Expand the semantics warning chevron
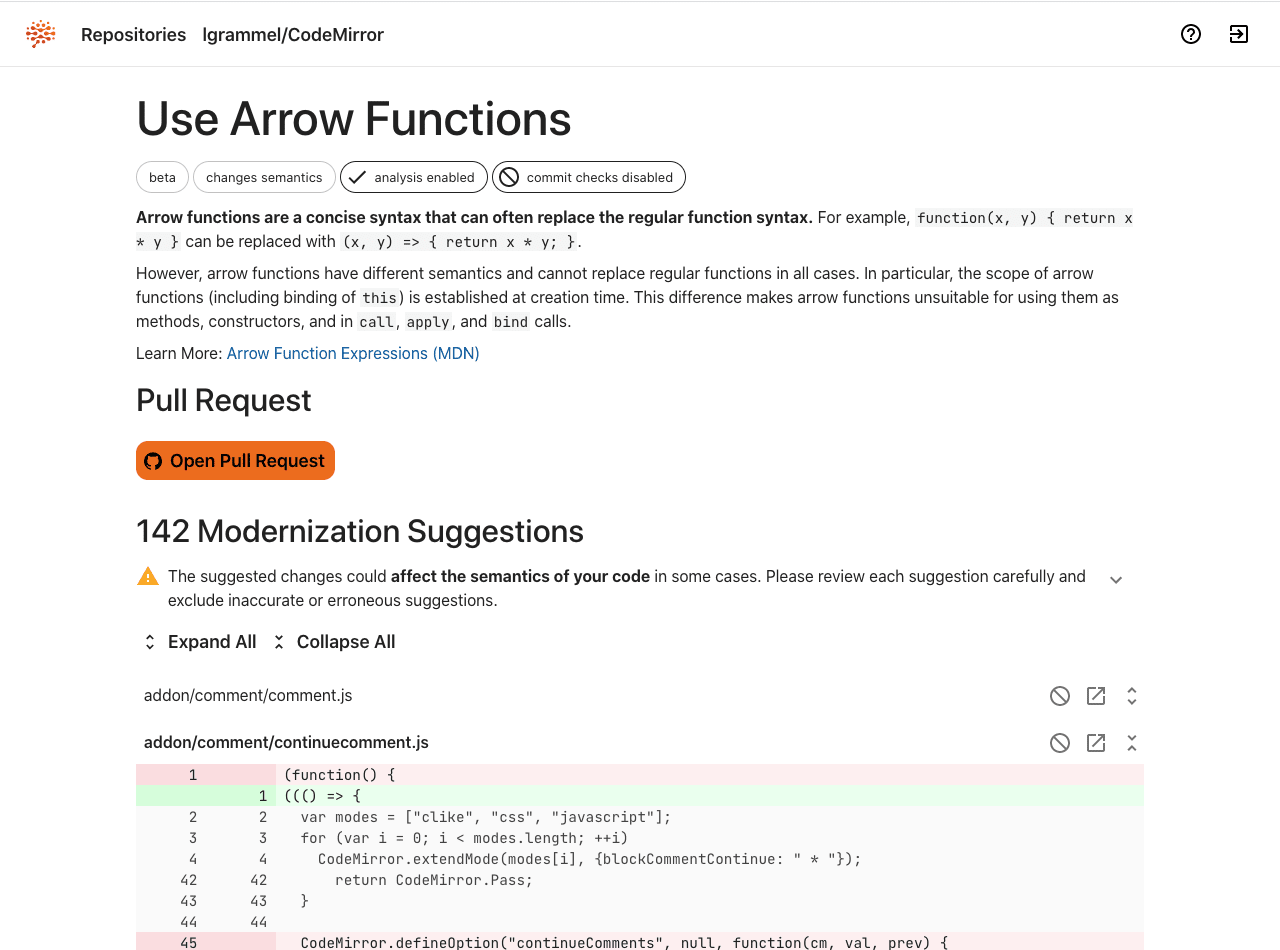The height and width of the screenshot is (950, 1280). [x=1116, y=580]
